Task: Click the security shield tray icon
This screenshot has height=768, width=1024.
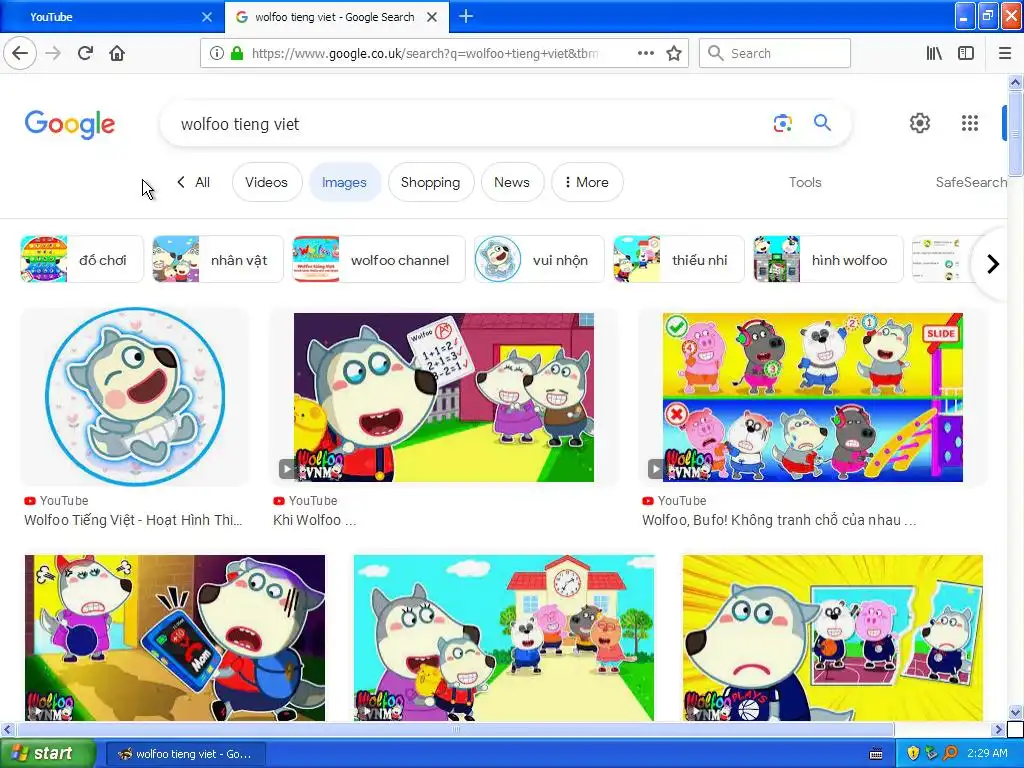Action: [913, 754]
